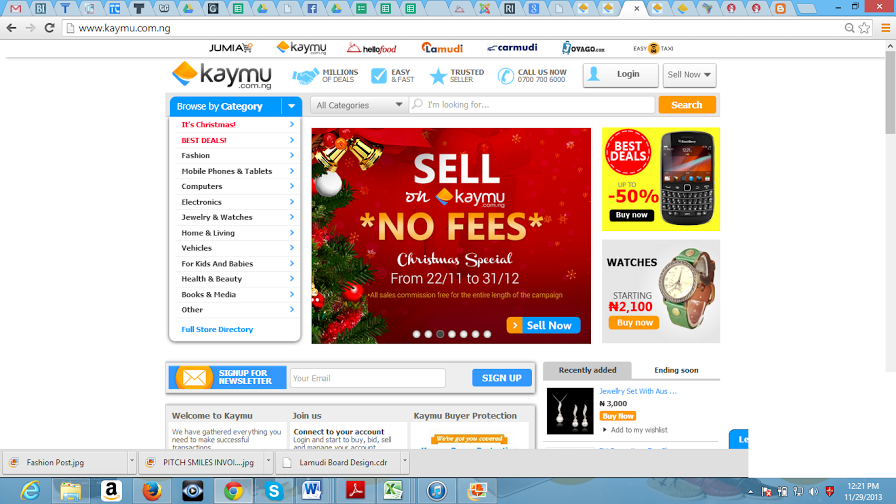Select the last banner carousel dot

[x=487, y=334]
